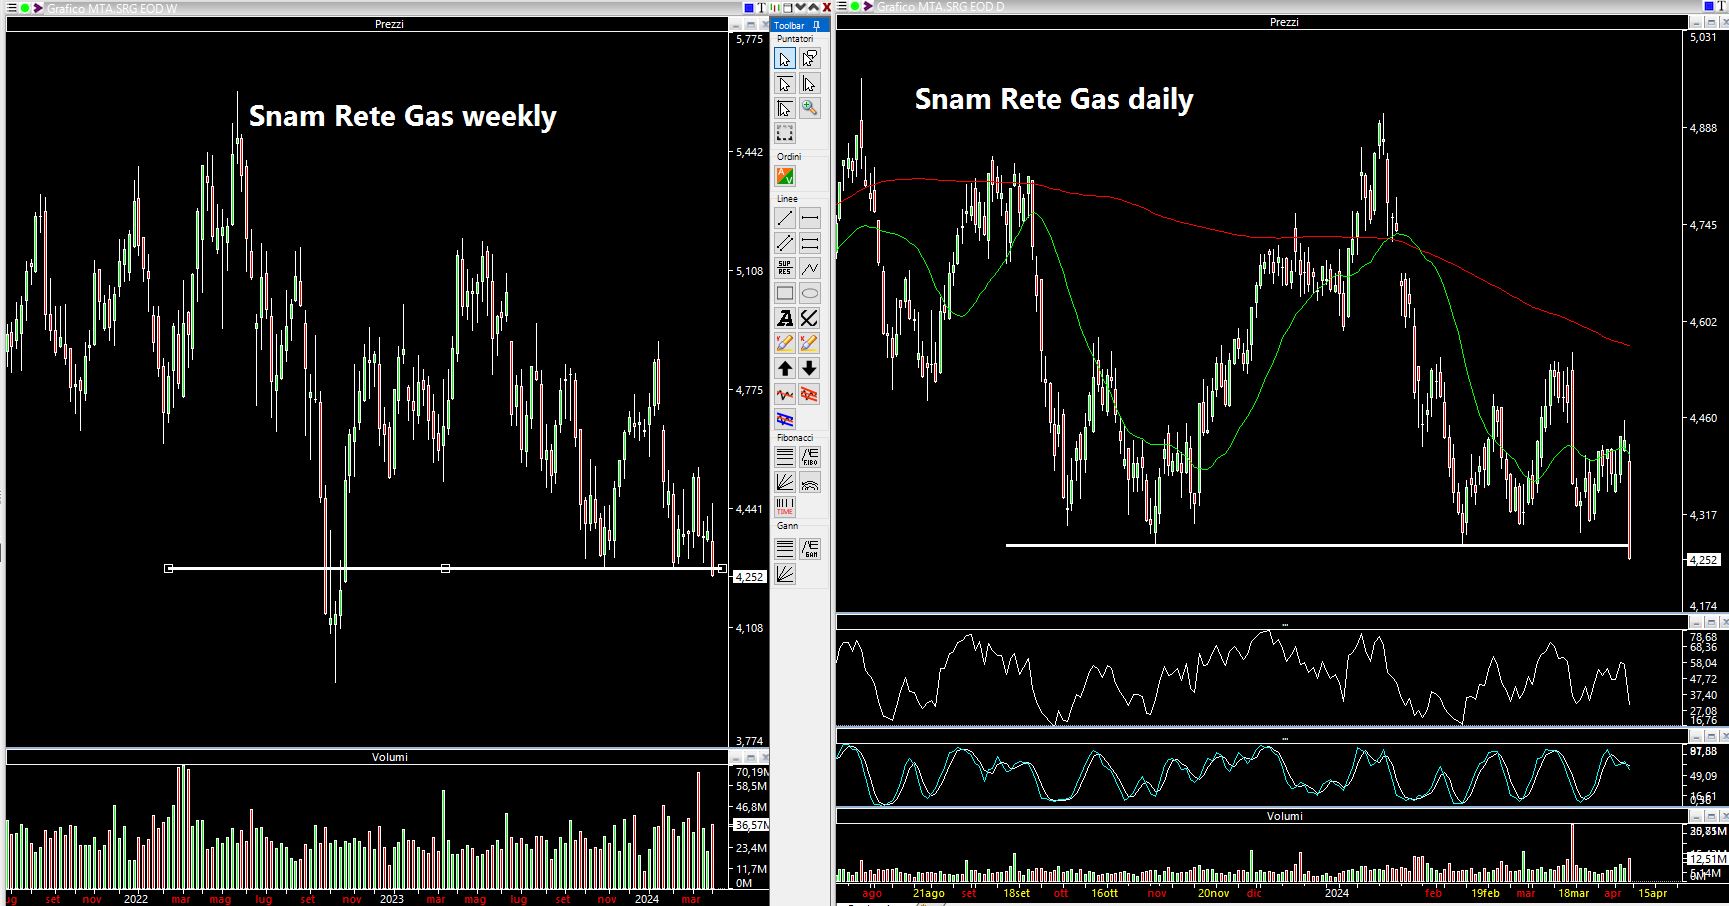Click the green status dot on daily chart
This screenshot has height=906, width=1729.
coord(855,7)
